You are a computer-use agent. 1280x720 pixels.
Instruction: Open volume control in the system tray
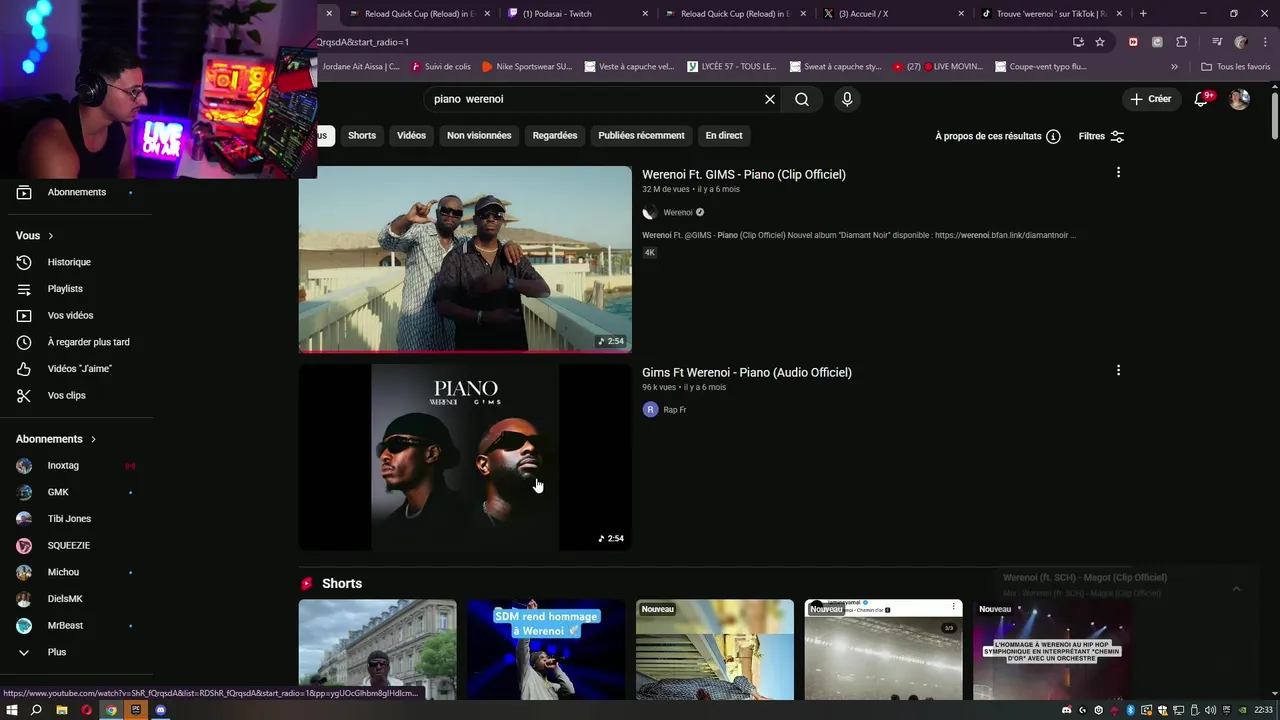click(1210, 710)
